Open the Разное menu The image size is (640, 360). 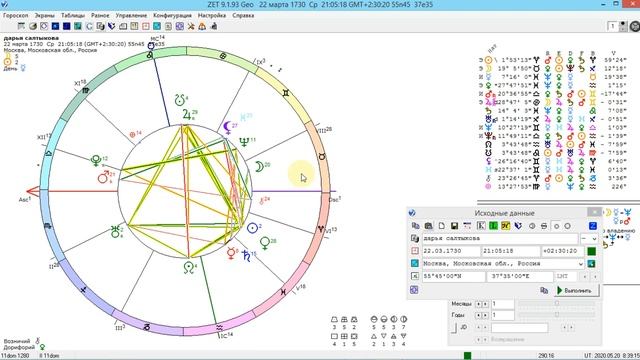[x=100, y=15]
